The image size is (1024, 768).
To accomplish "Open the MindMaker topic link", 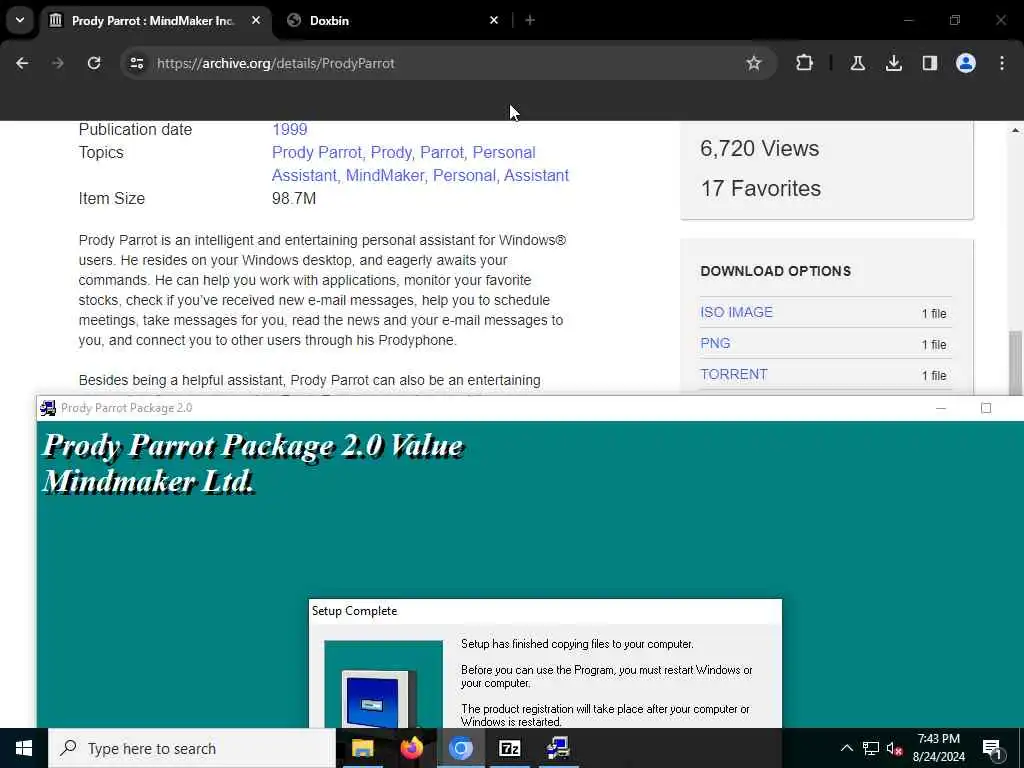I will (385, 176).
